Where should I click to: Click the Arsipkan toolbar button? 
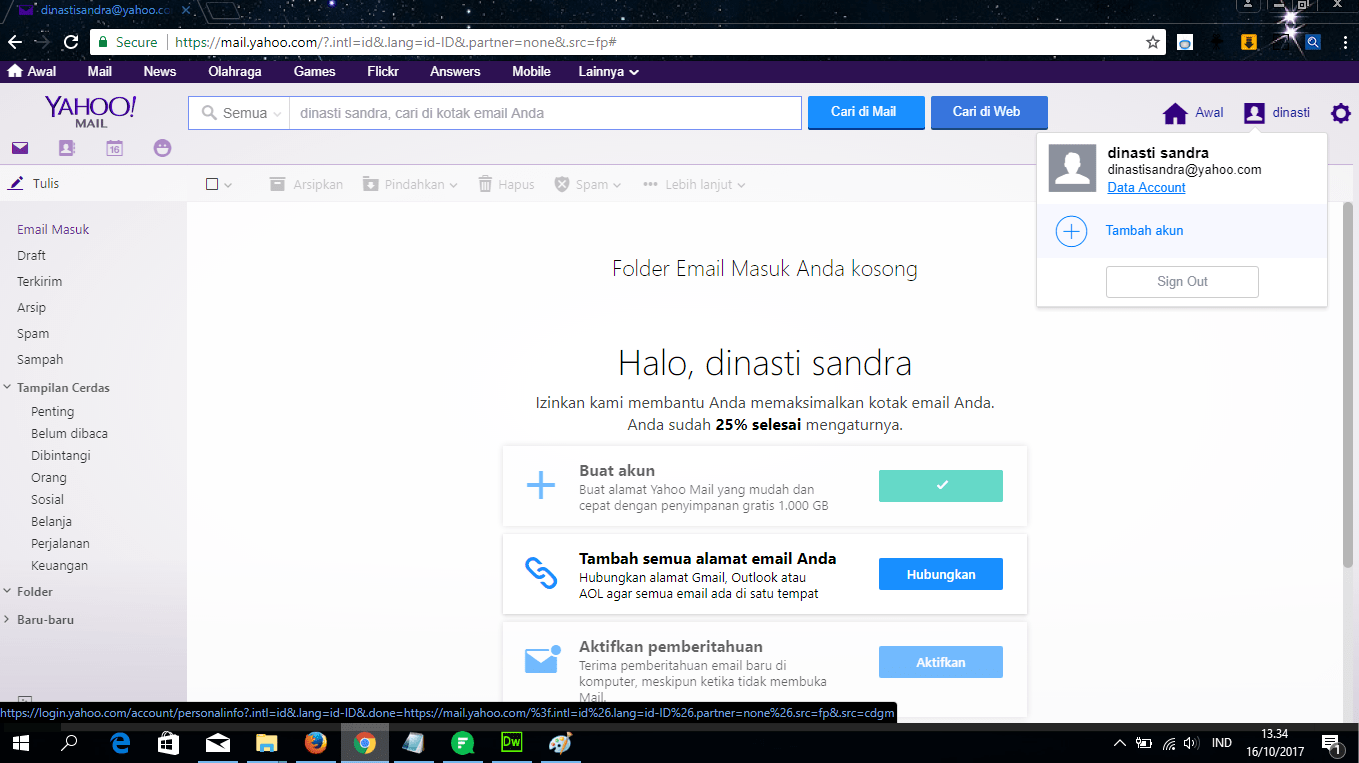click(307, 184)
